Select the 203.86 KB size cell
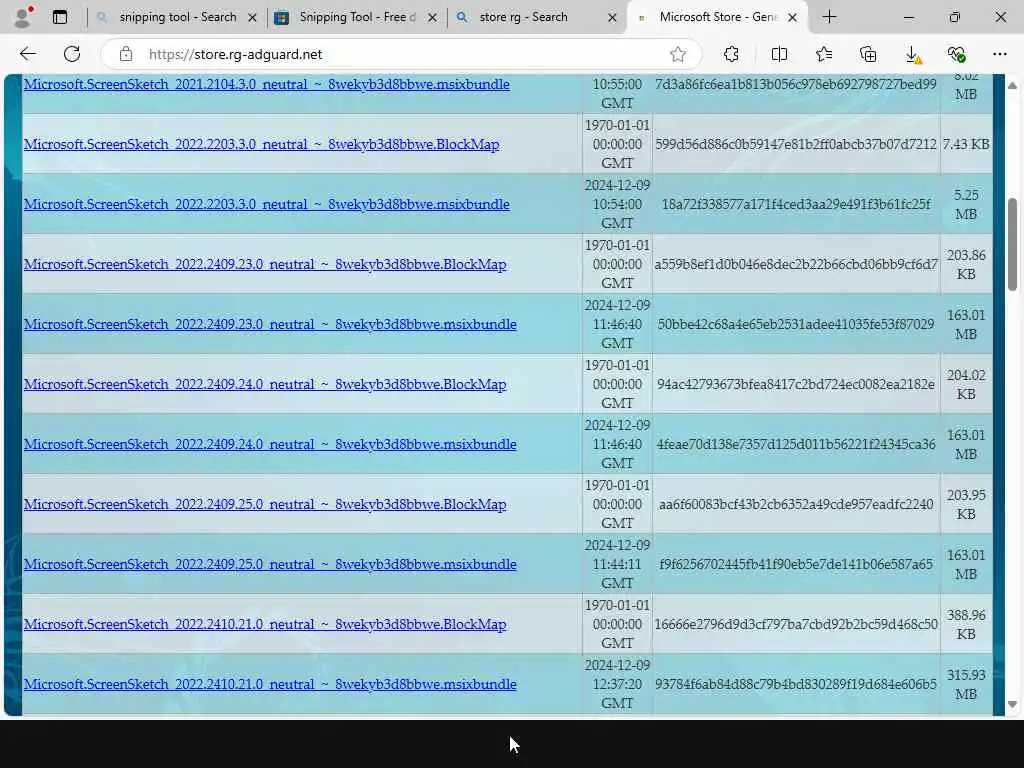The width and height of the screenshot is (1024, 768). (966, 264)
